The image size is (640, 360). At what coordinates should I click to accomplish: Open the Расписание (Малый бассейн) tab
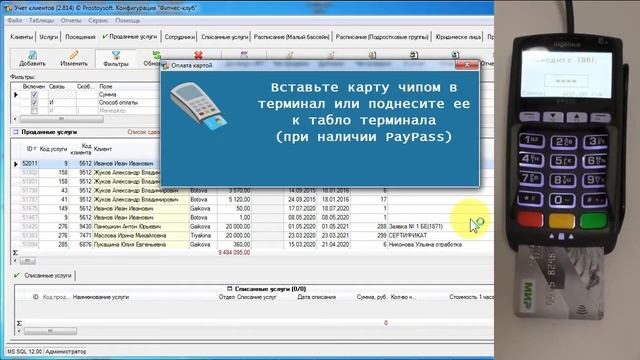click(291, 37)
